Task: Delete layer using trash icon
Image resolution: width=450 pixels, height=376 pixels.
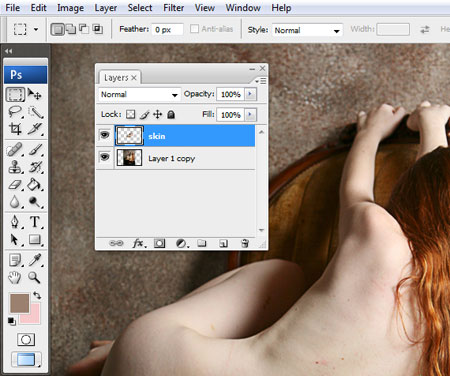Action: [x=245, y=243]
